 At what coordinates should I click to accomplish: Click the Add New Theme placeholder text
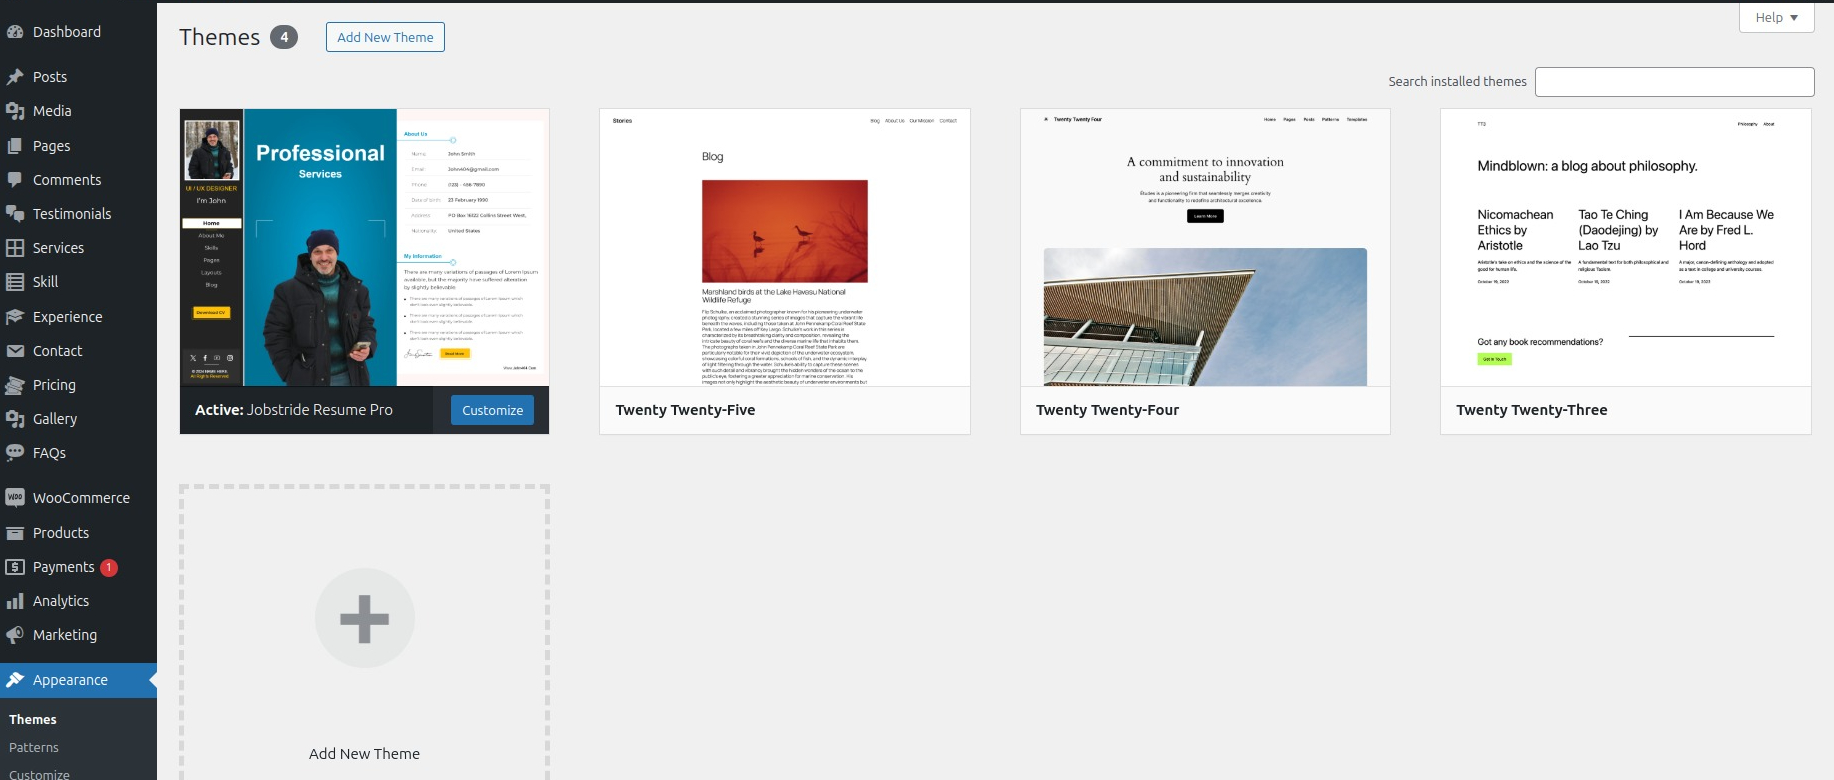(x=364, y=754)
